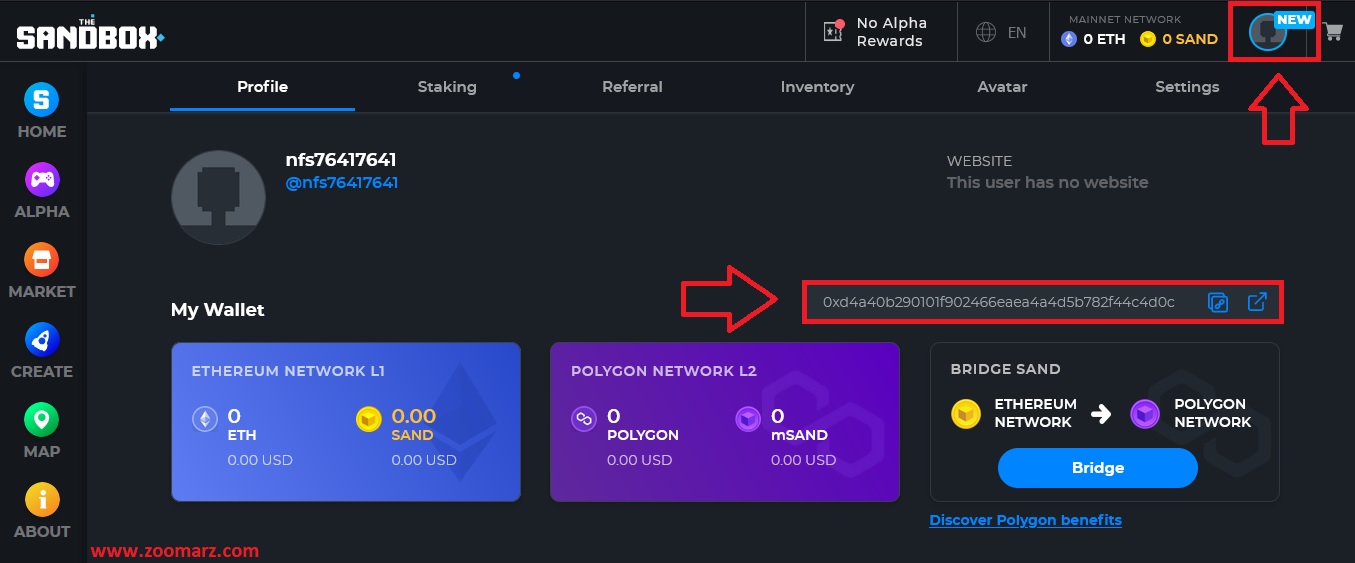The image size is (1355, 563).
Task: Click "This user has no website" text
Action: coord(1047,183)
